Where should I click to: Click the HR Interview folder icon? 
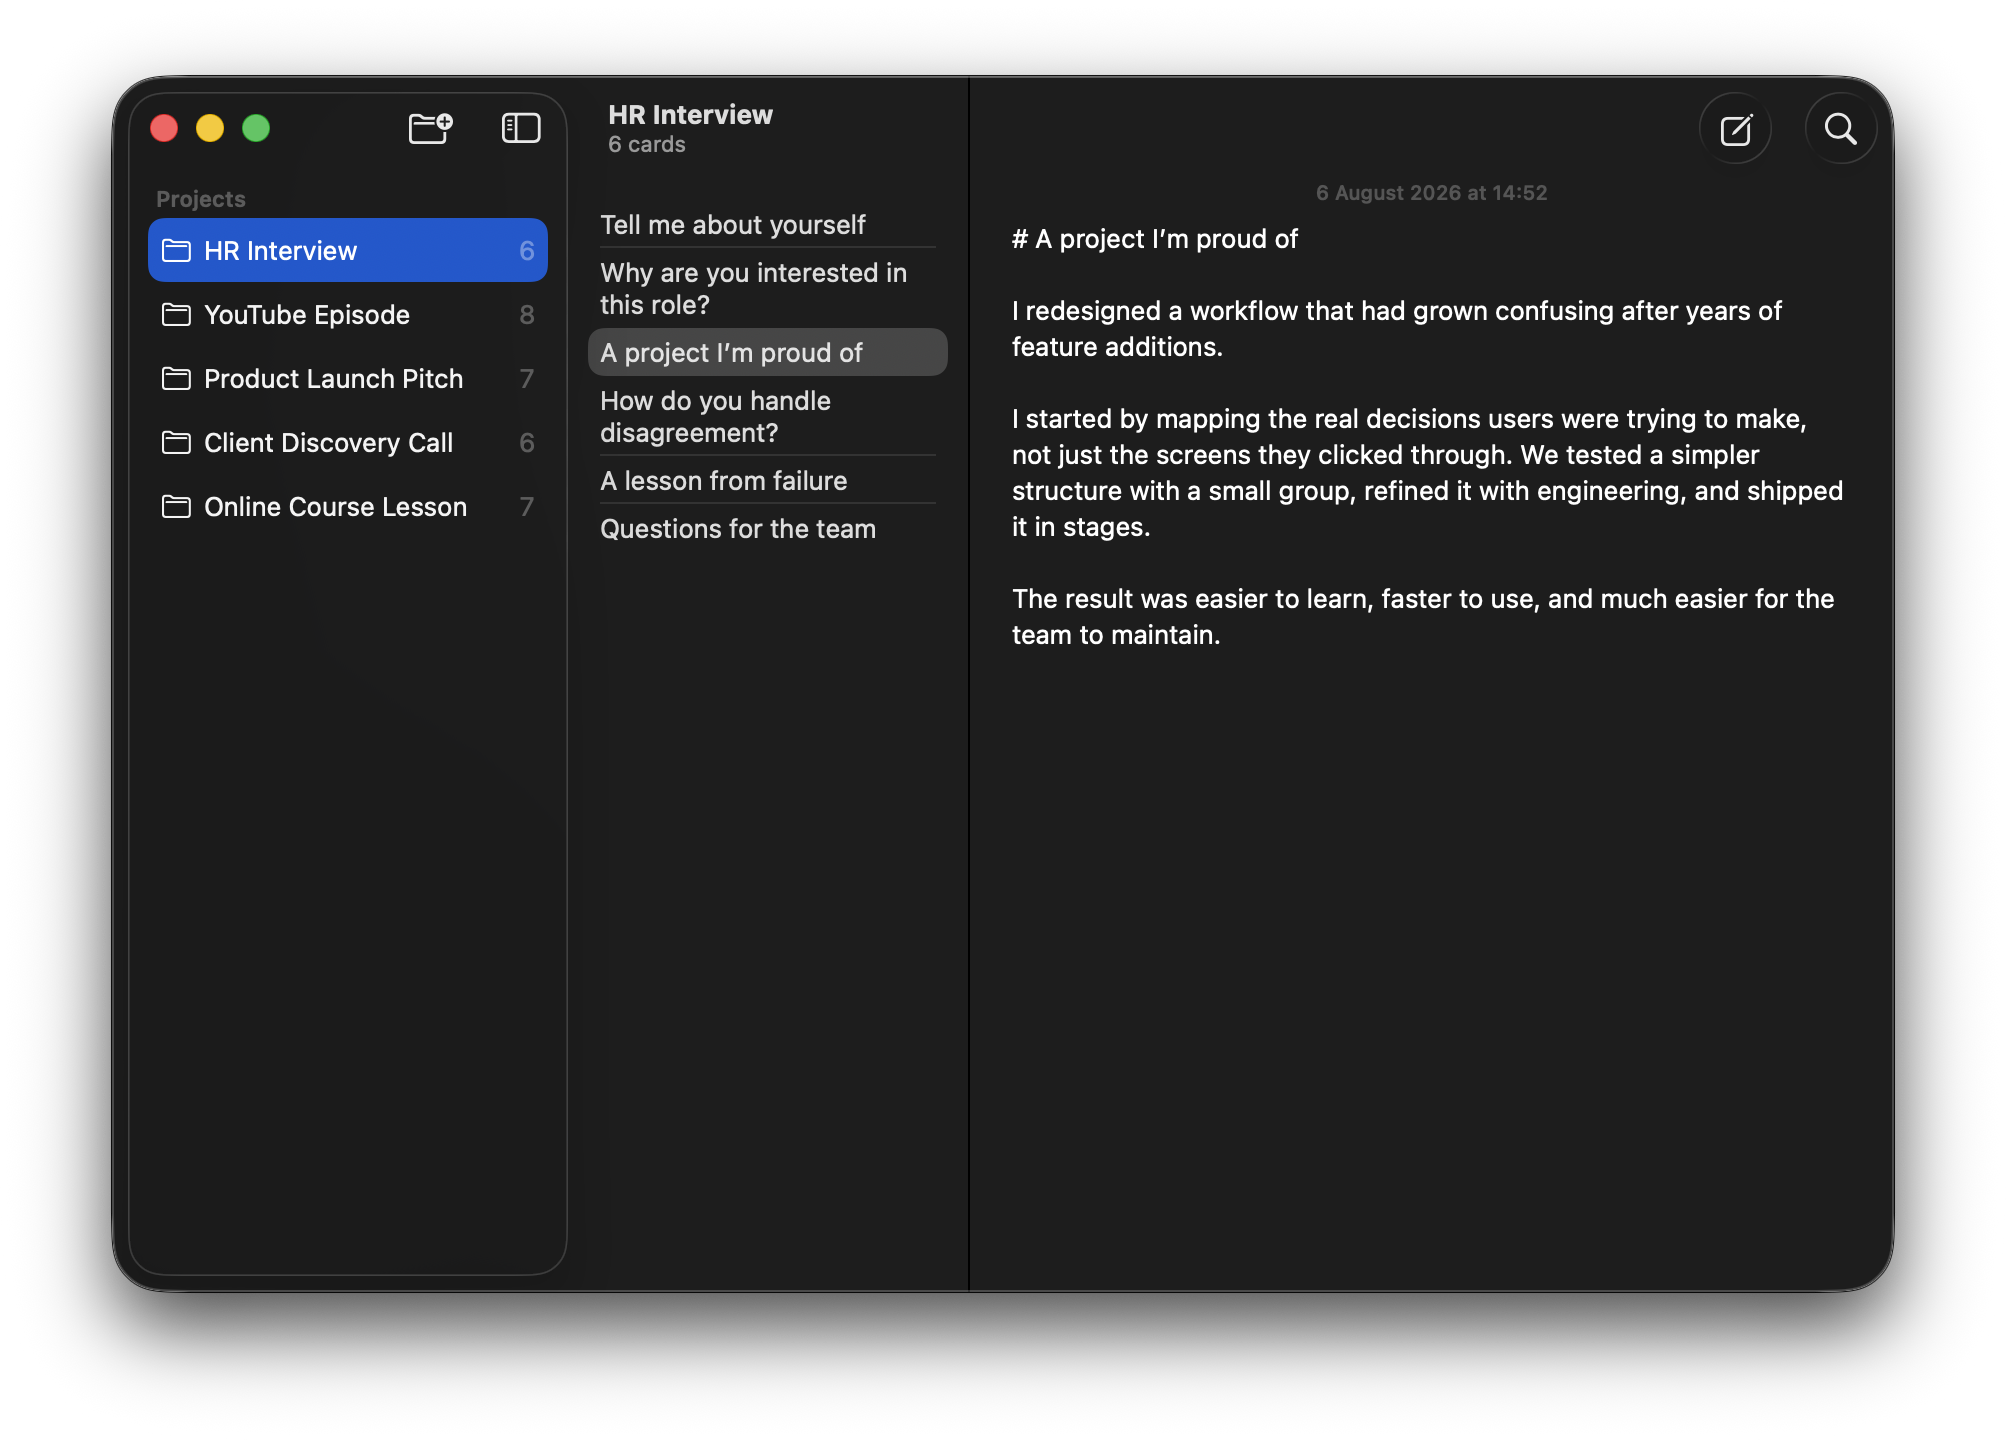coord(177,250)
